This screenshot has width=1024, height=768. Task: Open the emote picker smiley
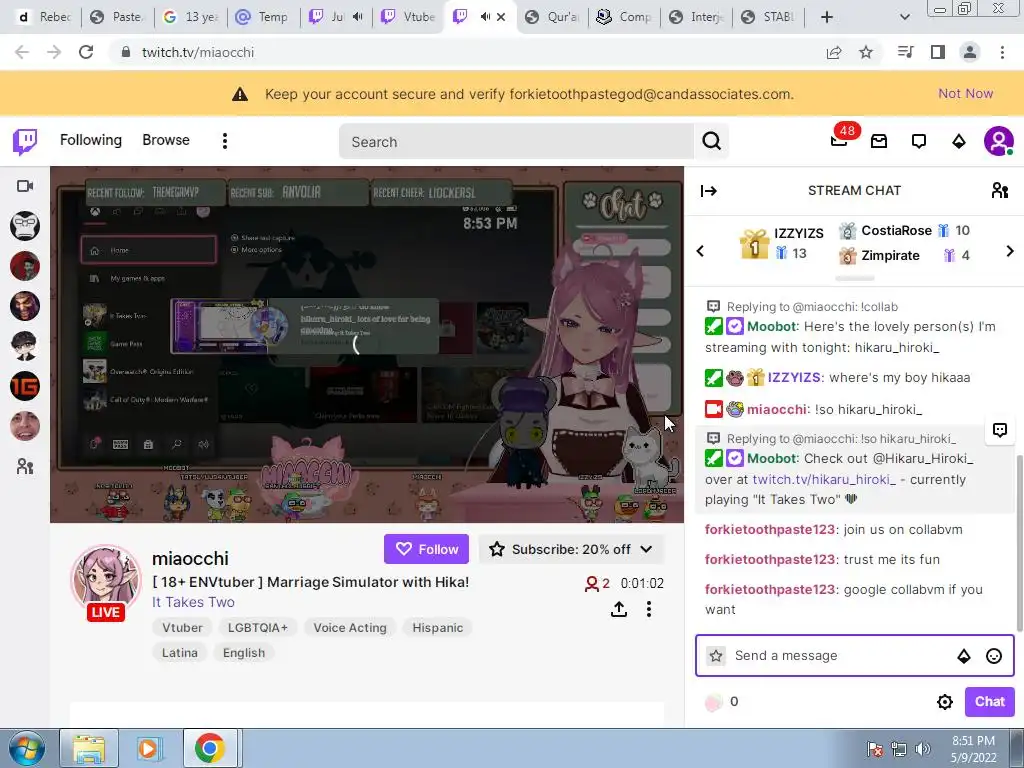tap(993, 656)
